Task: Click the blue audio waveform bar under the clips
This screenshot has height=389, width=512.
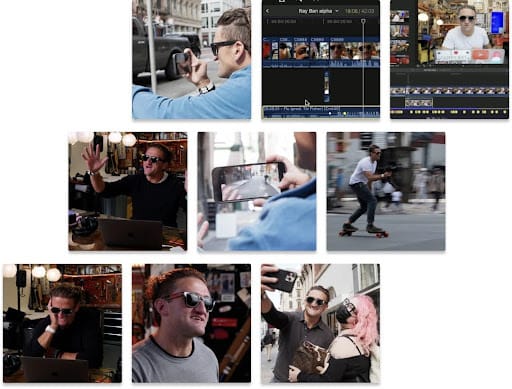Action: pos(321,63)
